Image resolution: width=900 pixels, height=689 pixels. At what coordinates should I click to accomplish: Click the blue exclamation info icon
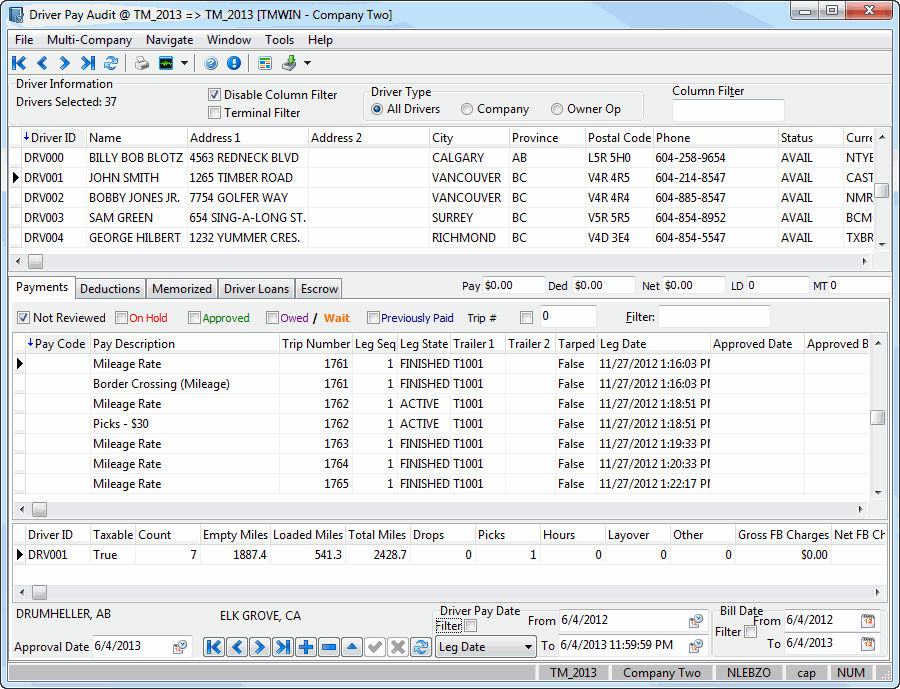click(234, 63)
